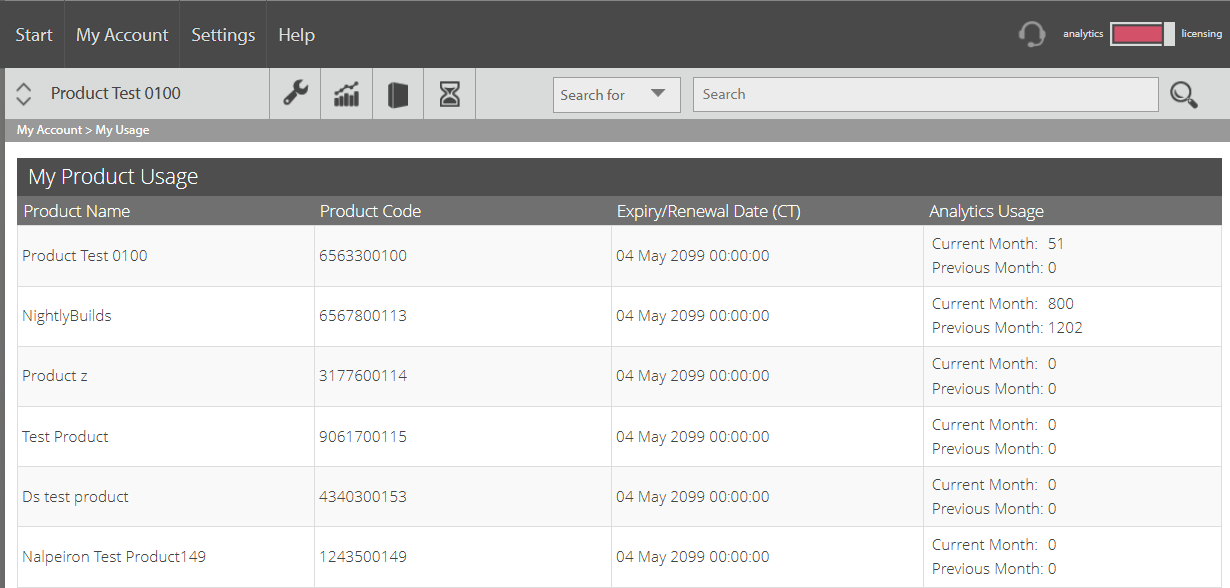
Task: Click product code 4340300153
Action: (x=363, y=497)
